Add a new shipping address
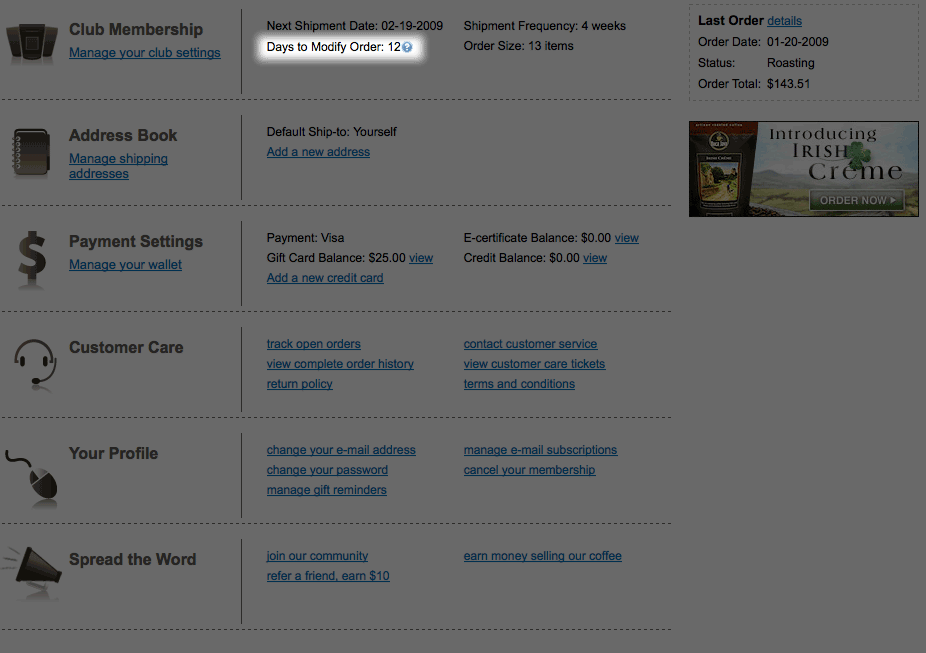The image size is (926, 653). 316,151
